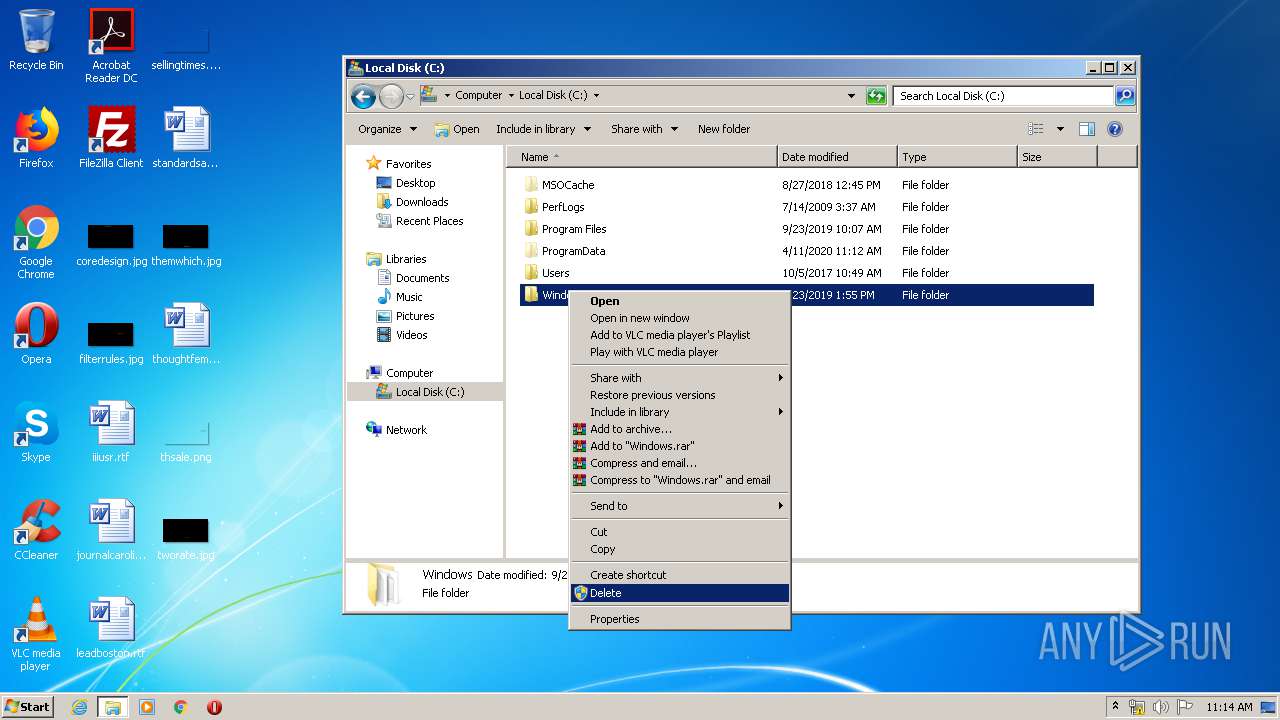1280x720 pixels.
Task: Open the recent pages arrow beside Forward
Action: 410,97
